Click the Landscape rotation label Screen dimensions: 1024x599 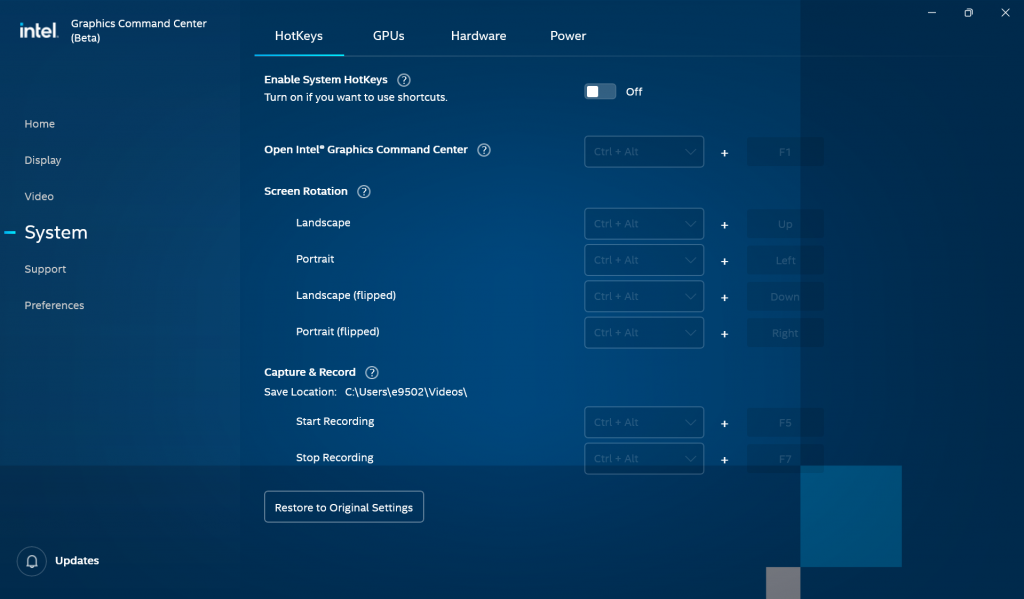pos(323,223)
